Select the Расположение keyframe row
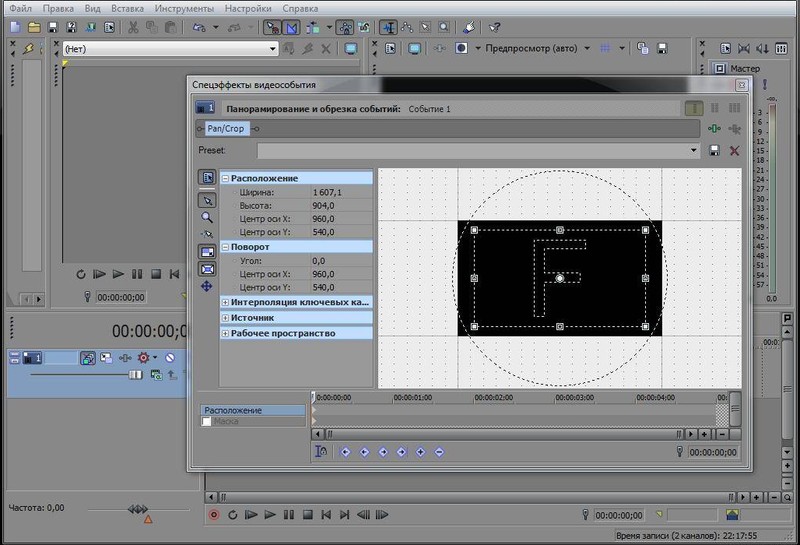Screen dimensions: 800x545 tap(253, 410)
